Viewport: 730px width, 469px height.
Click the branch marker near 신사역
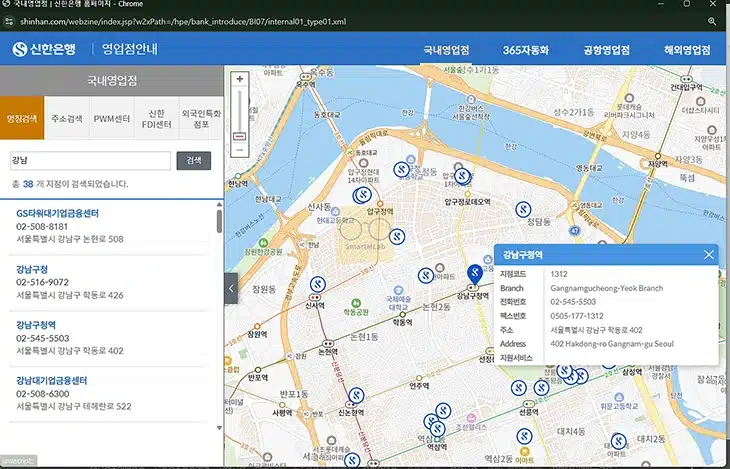pyautogui.click(x=318, y=284)
